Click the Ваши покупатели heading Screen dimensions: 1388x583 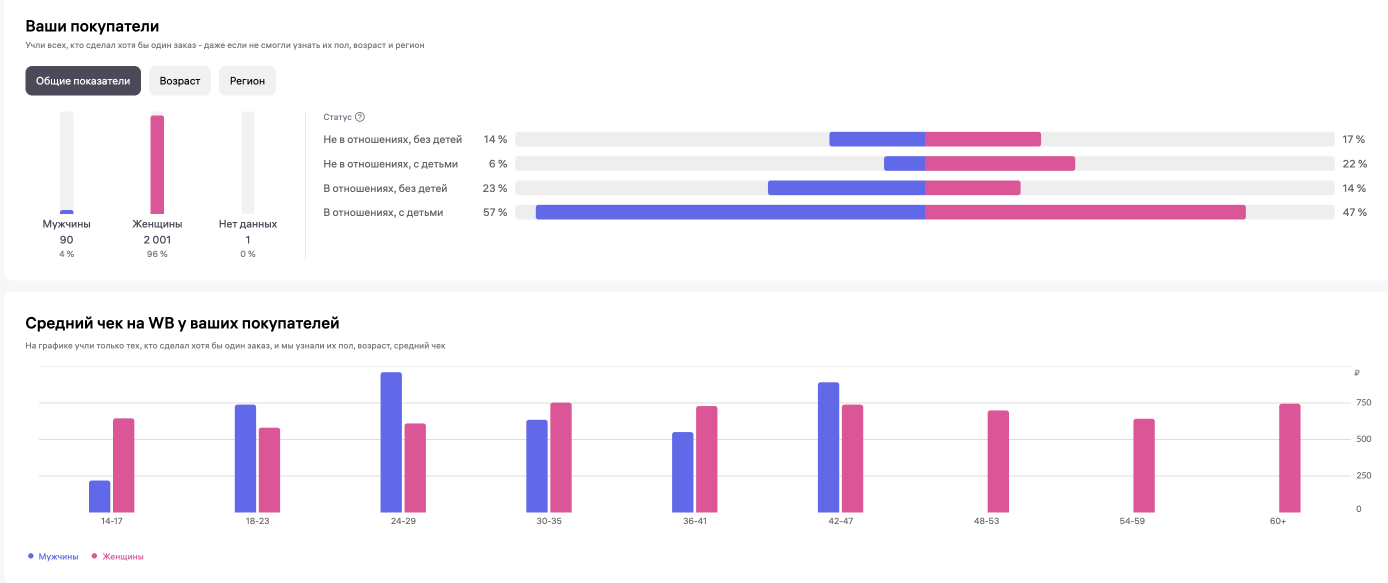(92, 26)
